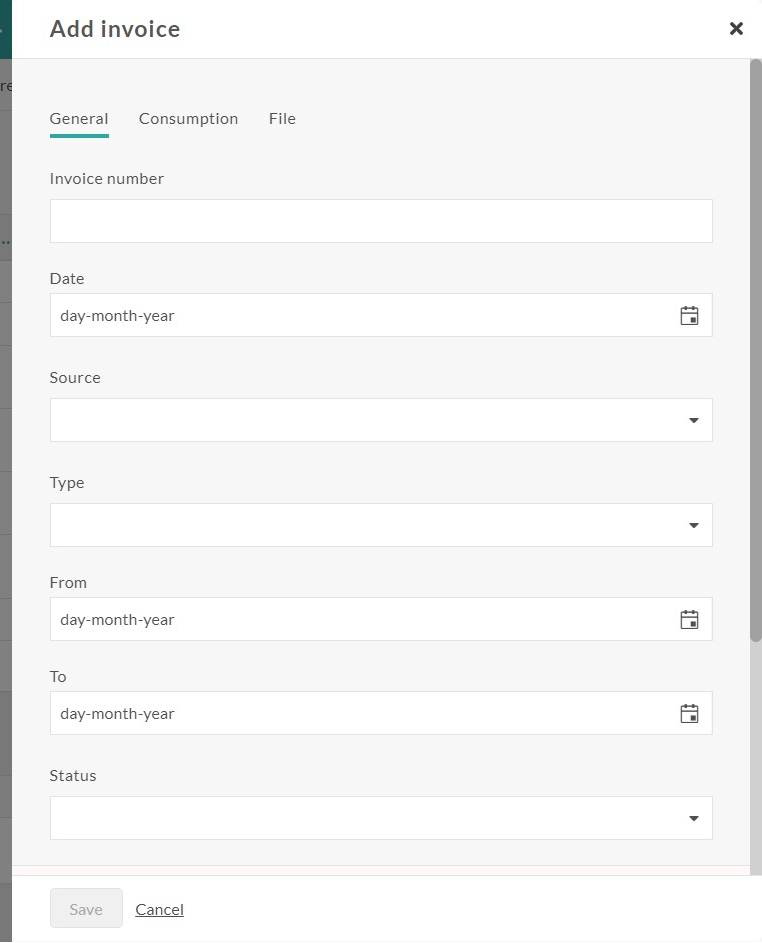This screenshot has height=943, width=762.
Task: Focus the Invoice number text field
Action: tap(381, 221)
